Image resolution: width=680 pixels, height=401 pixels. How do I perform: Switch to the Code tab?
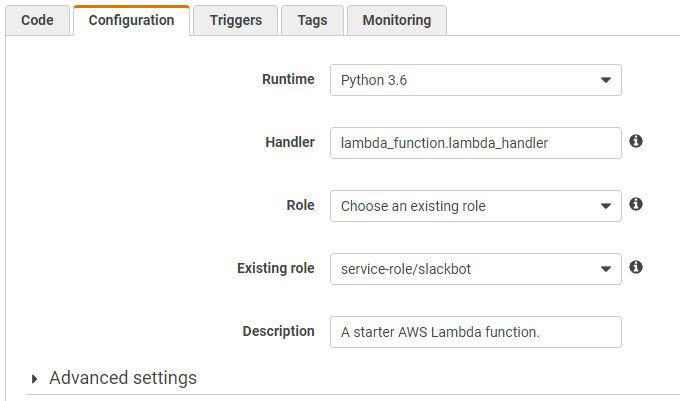tap(37, 20)
